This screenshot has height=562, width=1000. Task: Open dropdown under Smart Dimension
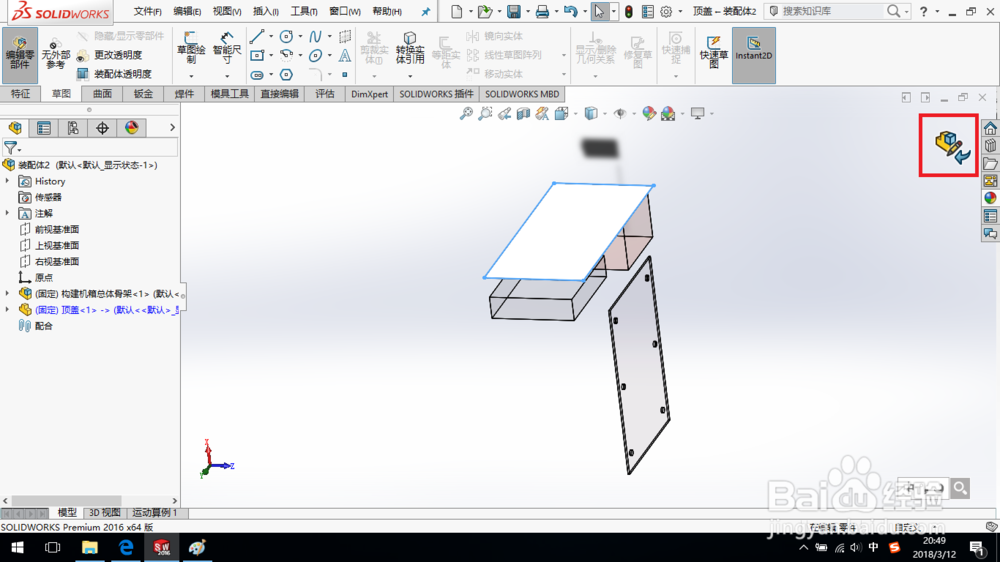coord(226,77)
